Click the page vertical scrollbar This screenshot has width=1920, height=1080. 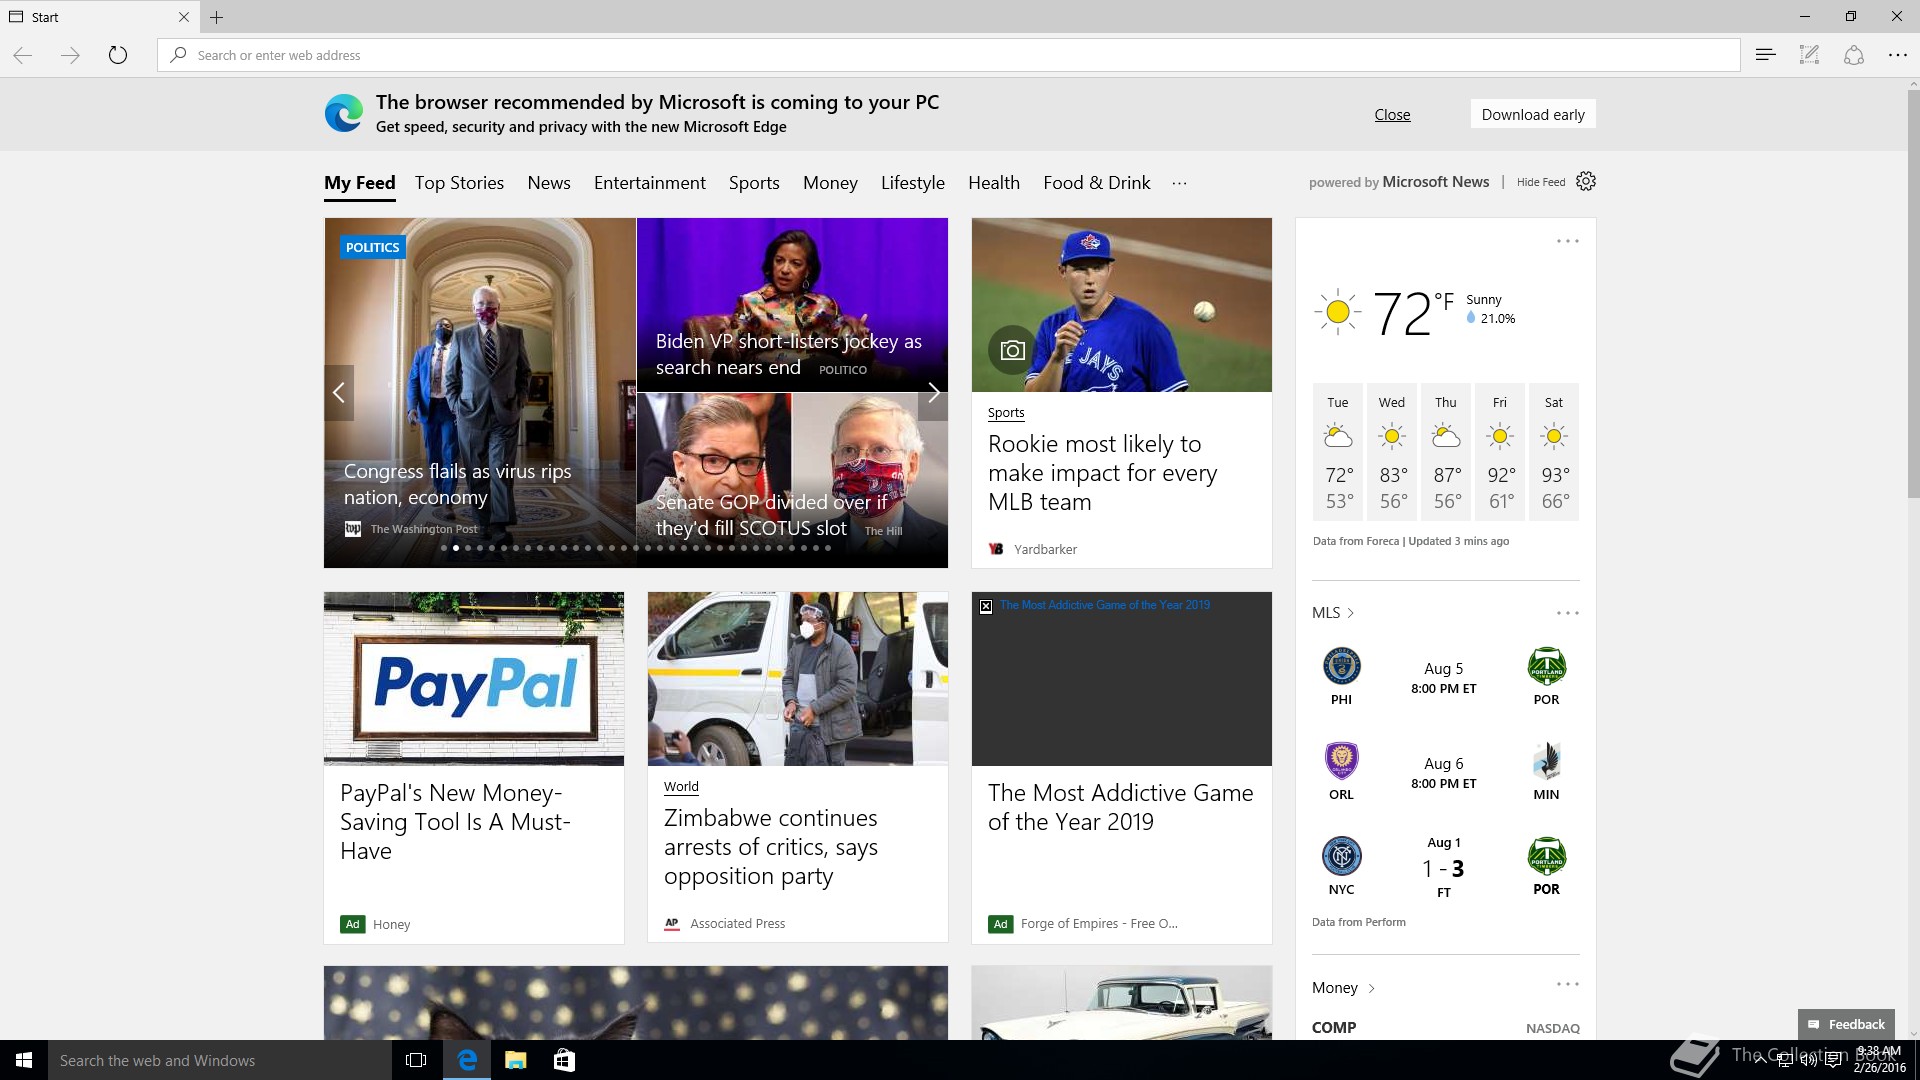pyautogui.click(x=1912, y=296)
